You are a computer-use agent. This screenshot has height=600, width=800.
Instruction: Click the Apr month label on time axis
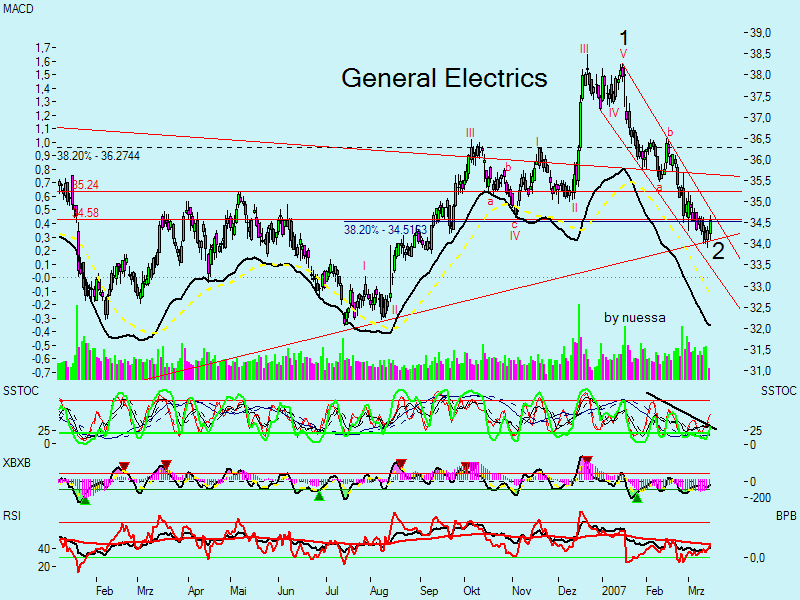coord(196,591)
